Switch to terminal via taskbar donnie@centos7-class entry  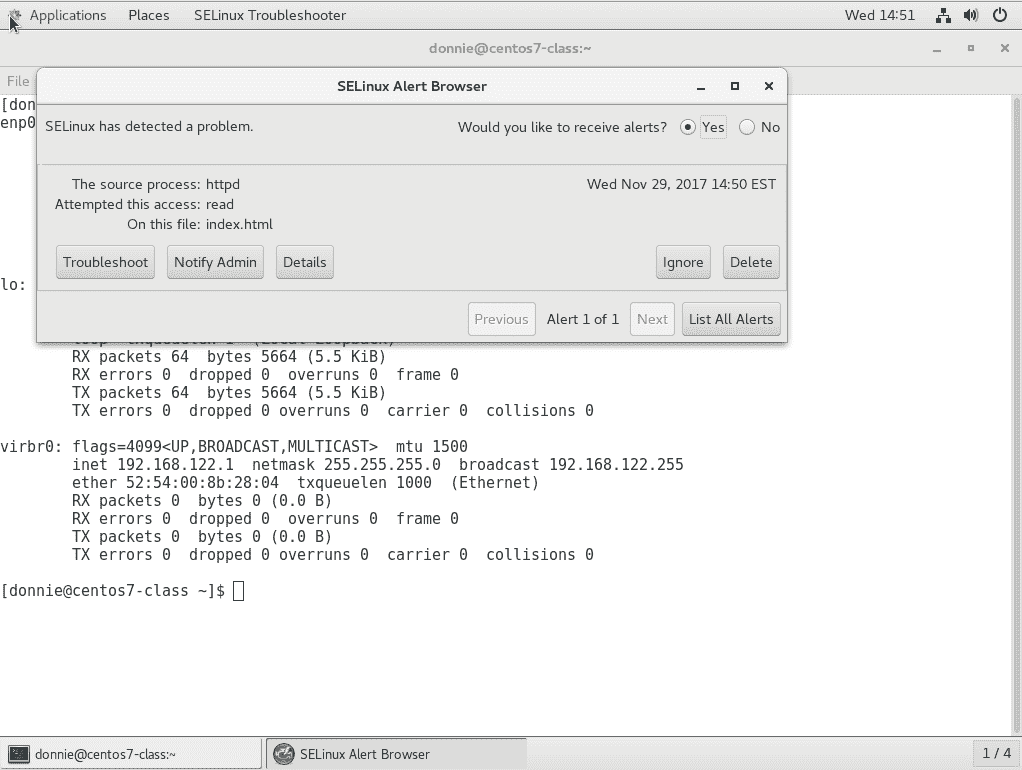coord(130,754)
